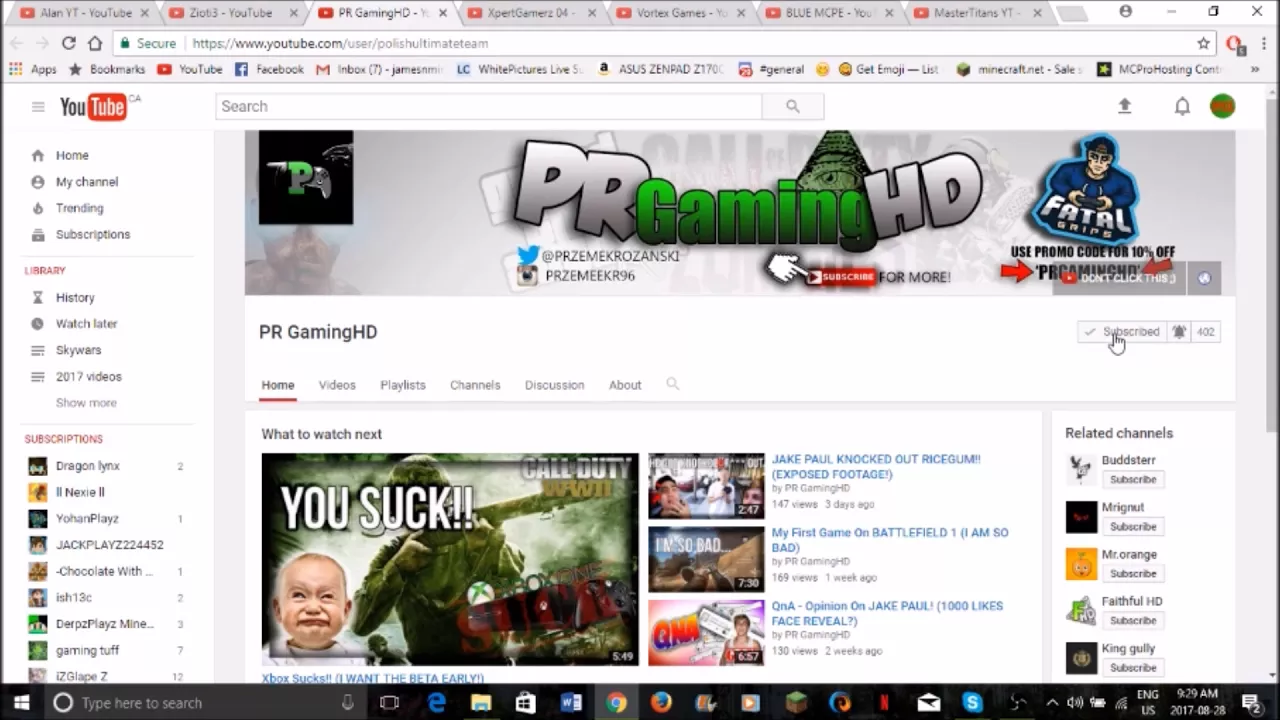Bookmark this page with star icon

click(1203, 43)
